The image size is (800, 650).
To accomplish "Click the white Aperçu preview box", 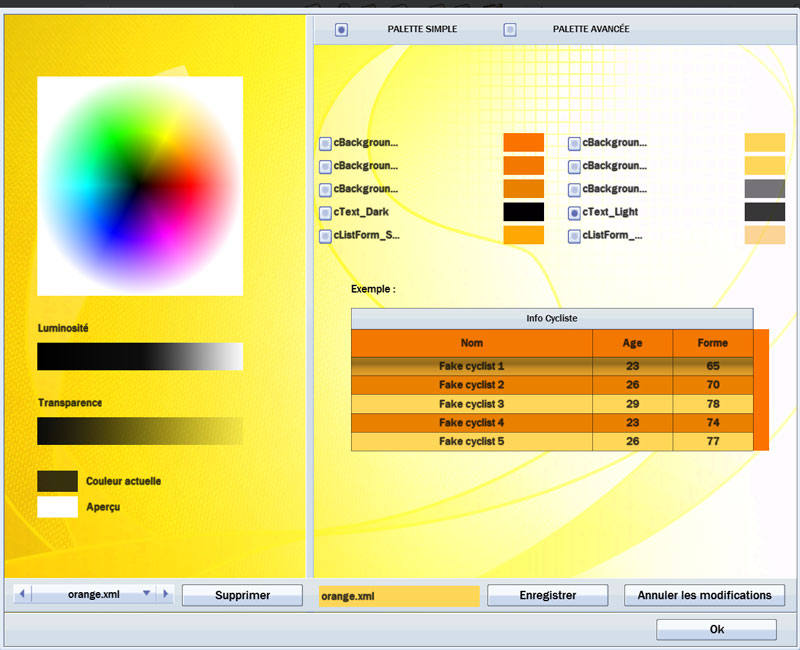I will (x=57, y=507).
